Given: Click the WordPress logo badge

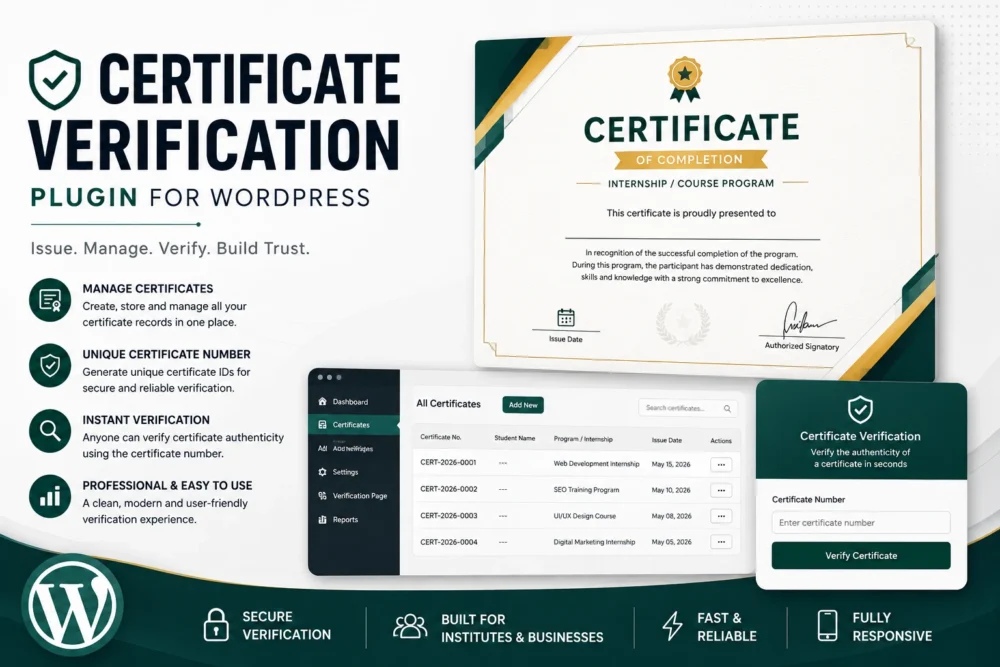Looking at the screenshot, I should 72,605.
